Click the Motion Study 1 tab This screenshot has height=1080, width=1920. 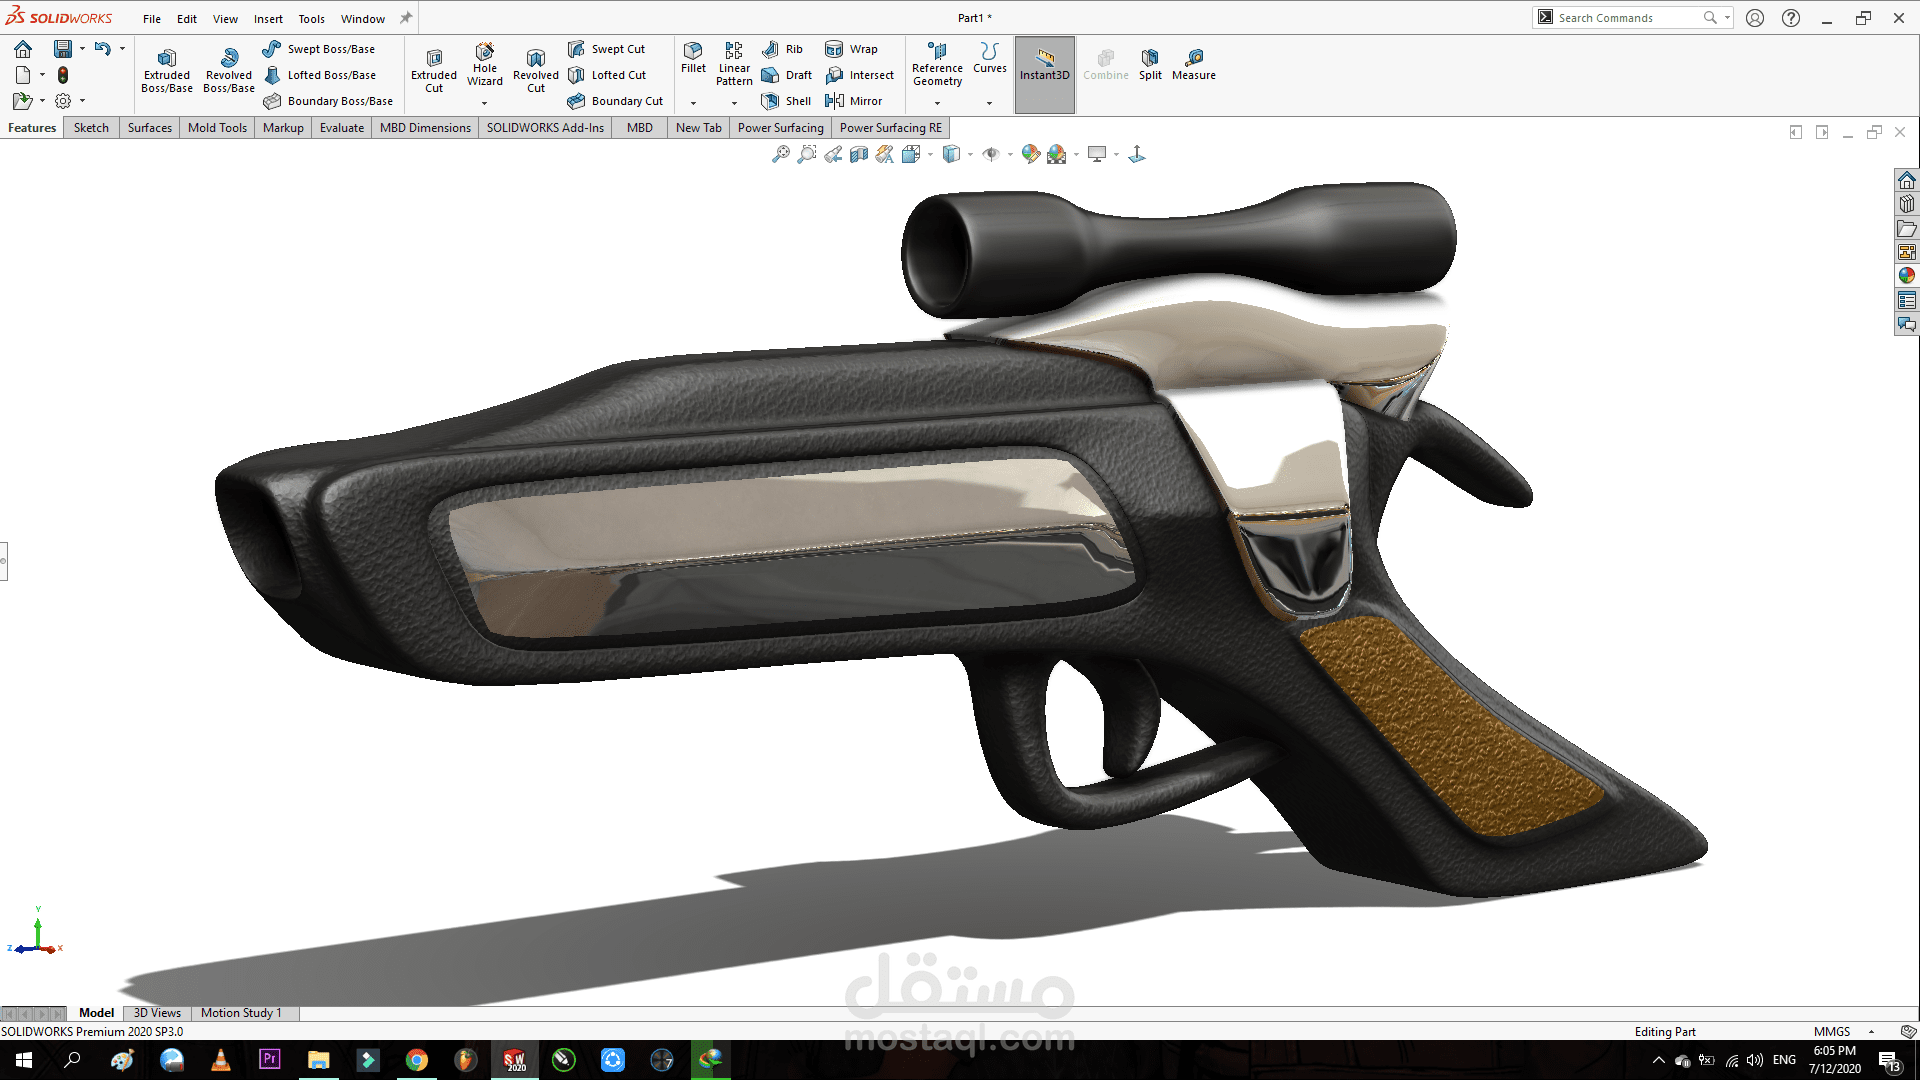click(241, 1013)
